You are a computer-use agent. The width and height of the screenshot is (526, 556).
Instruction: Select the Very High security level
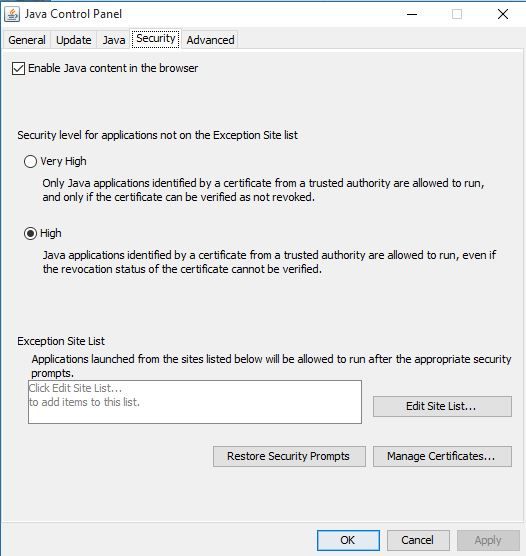point(31,161)
